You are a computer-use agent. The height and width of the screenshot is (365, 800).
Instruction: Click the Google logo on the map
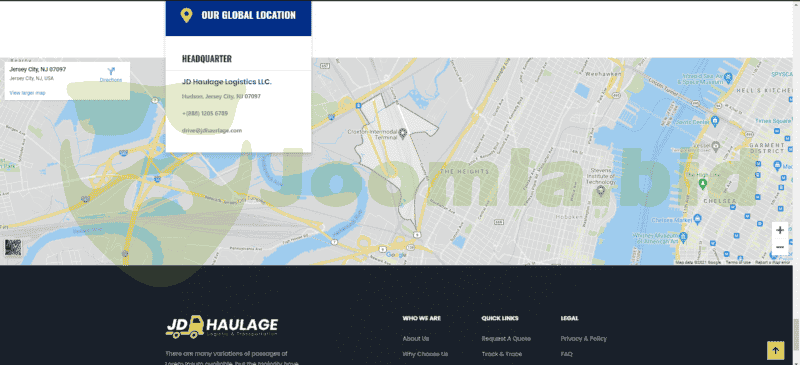coord(396,255)
